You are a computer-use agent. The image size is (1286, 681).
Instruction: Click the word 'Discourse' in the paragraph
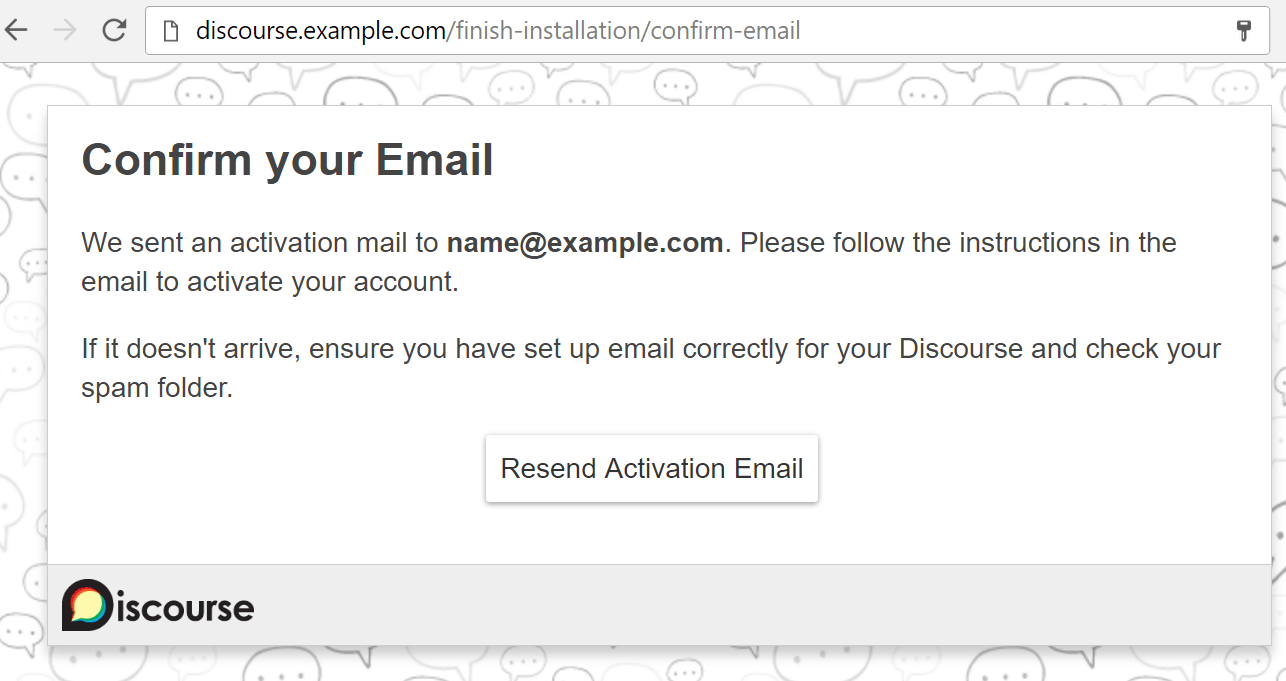pyautogui.click(x=961, y=349)
